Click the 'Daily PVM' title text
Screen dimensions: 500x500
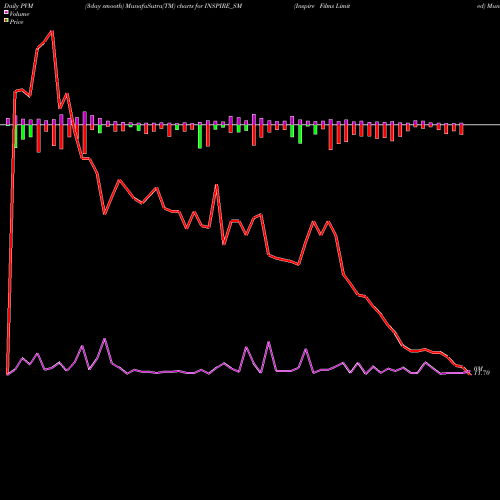point(19,6)
